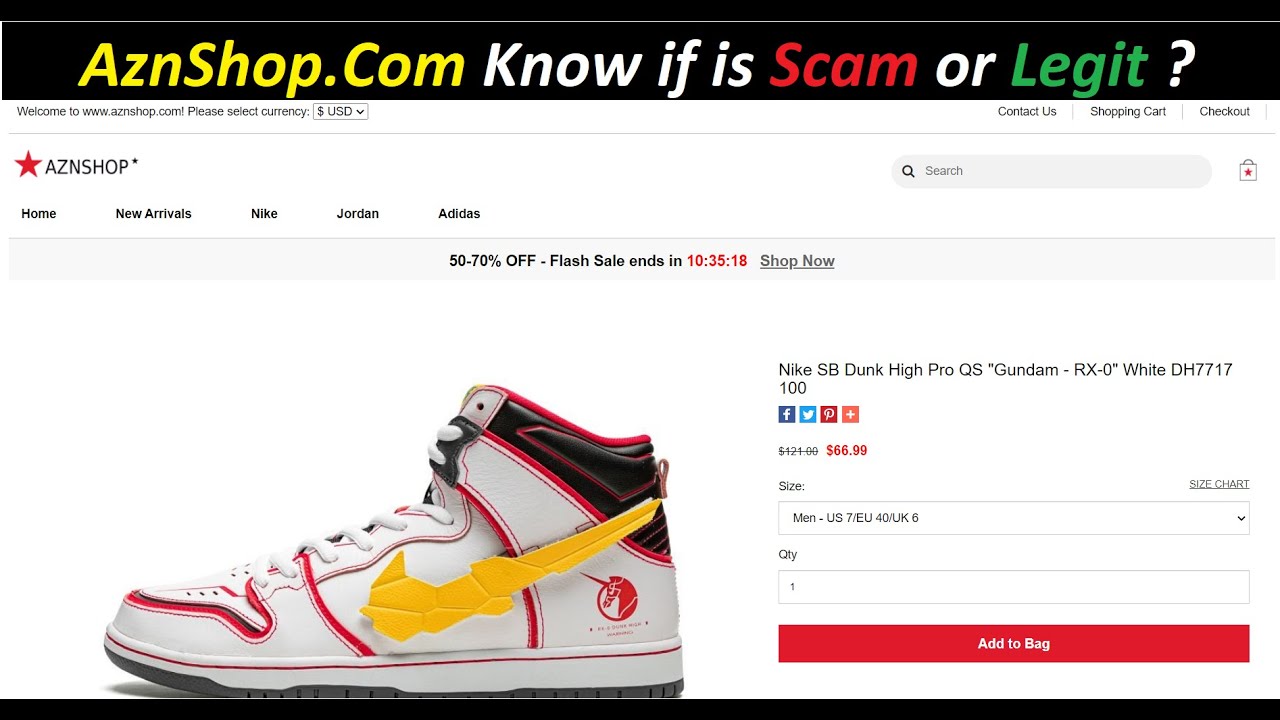Open the shopping bag icon

click(1248, 170)
